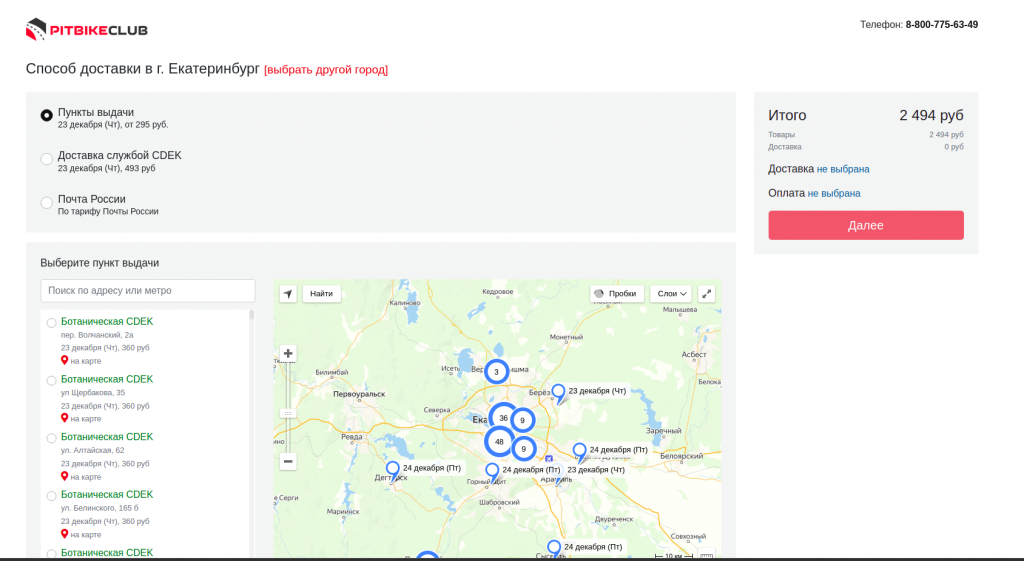Click the map geolocation arrow icon
Screen dimensions: 1024x561
tap(288, 294)
